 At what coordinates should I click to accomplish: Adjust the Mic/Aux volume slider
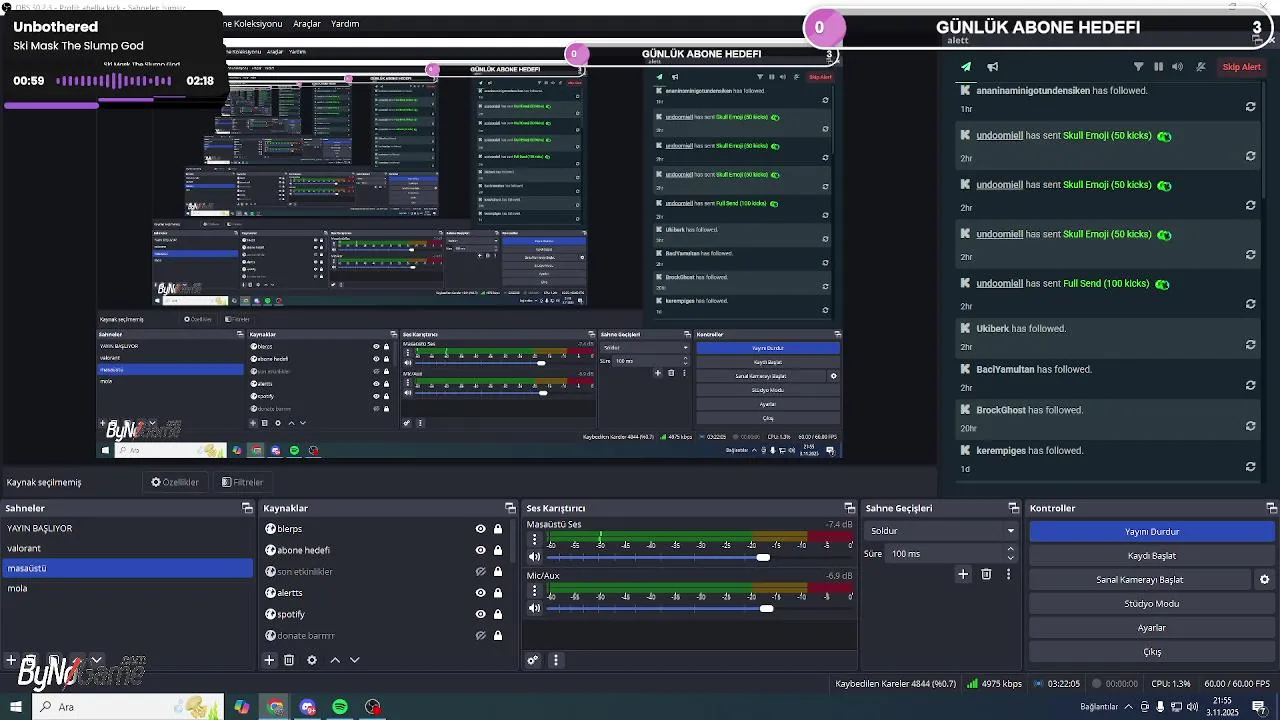pos(766,608)
